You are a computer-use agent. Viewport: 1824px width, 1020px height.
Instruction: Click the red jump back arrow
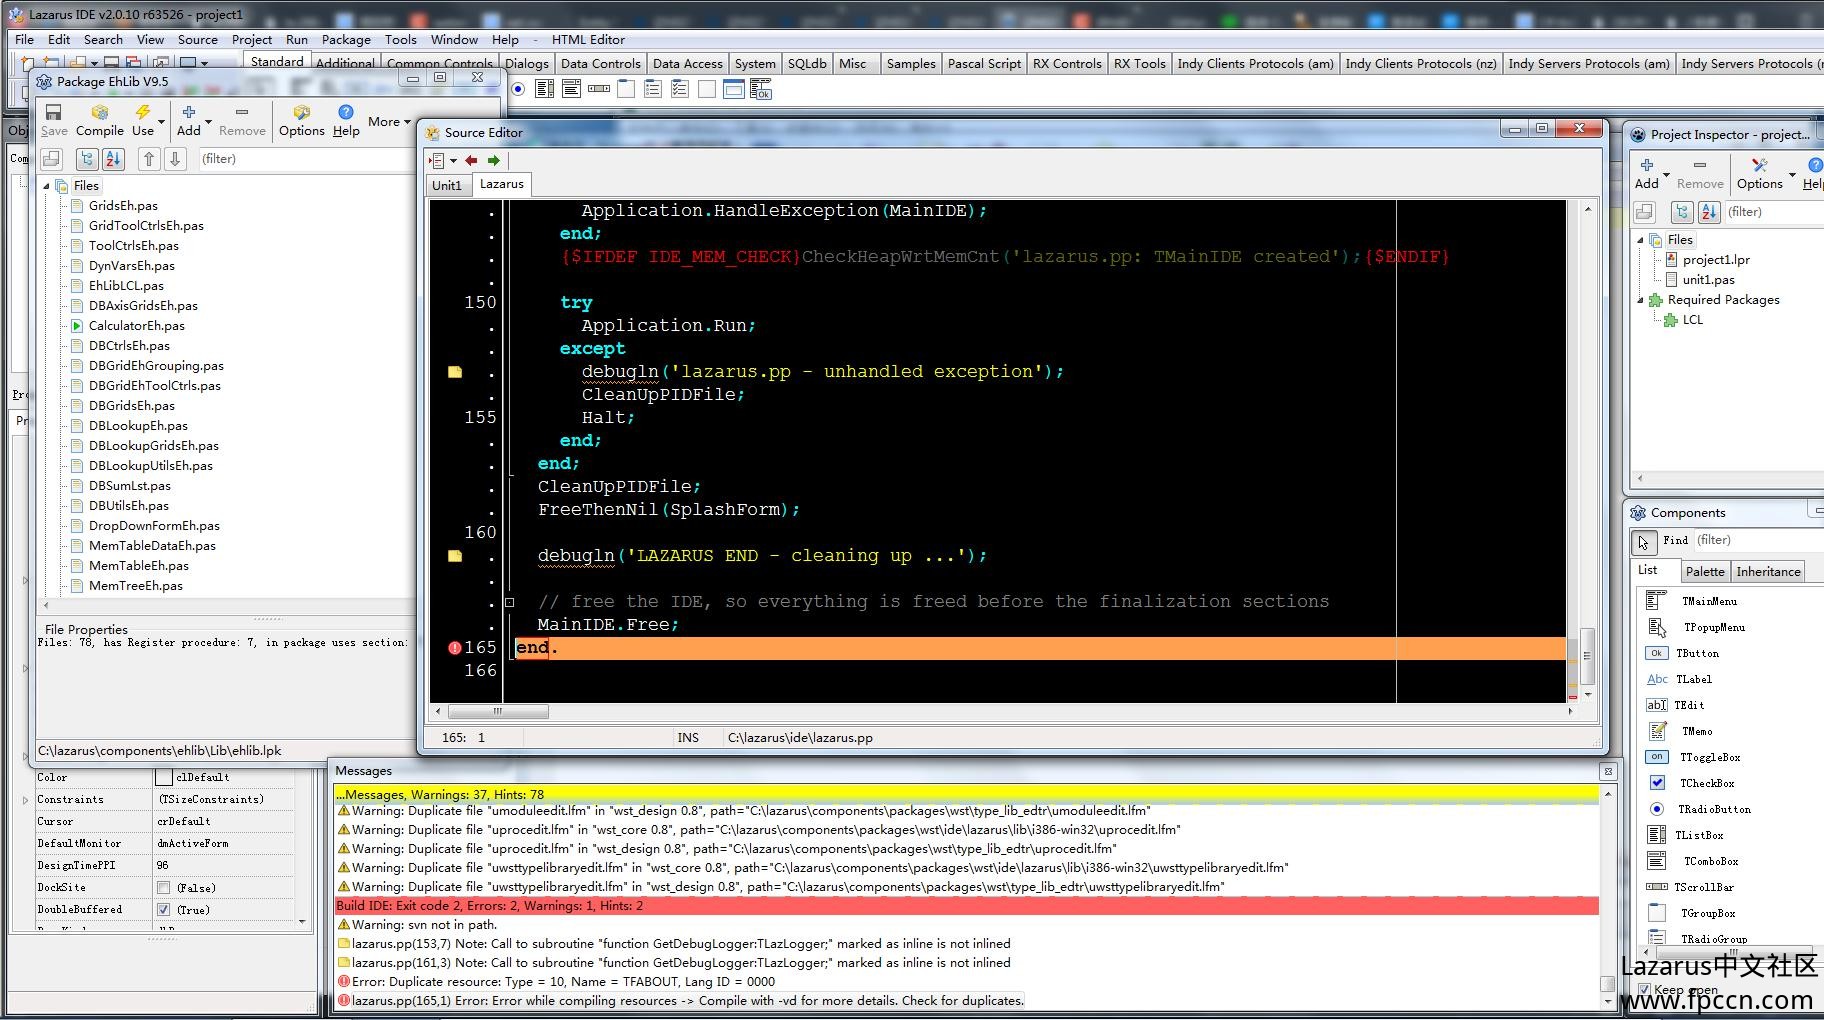click(471, 160)
